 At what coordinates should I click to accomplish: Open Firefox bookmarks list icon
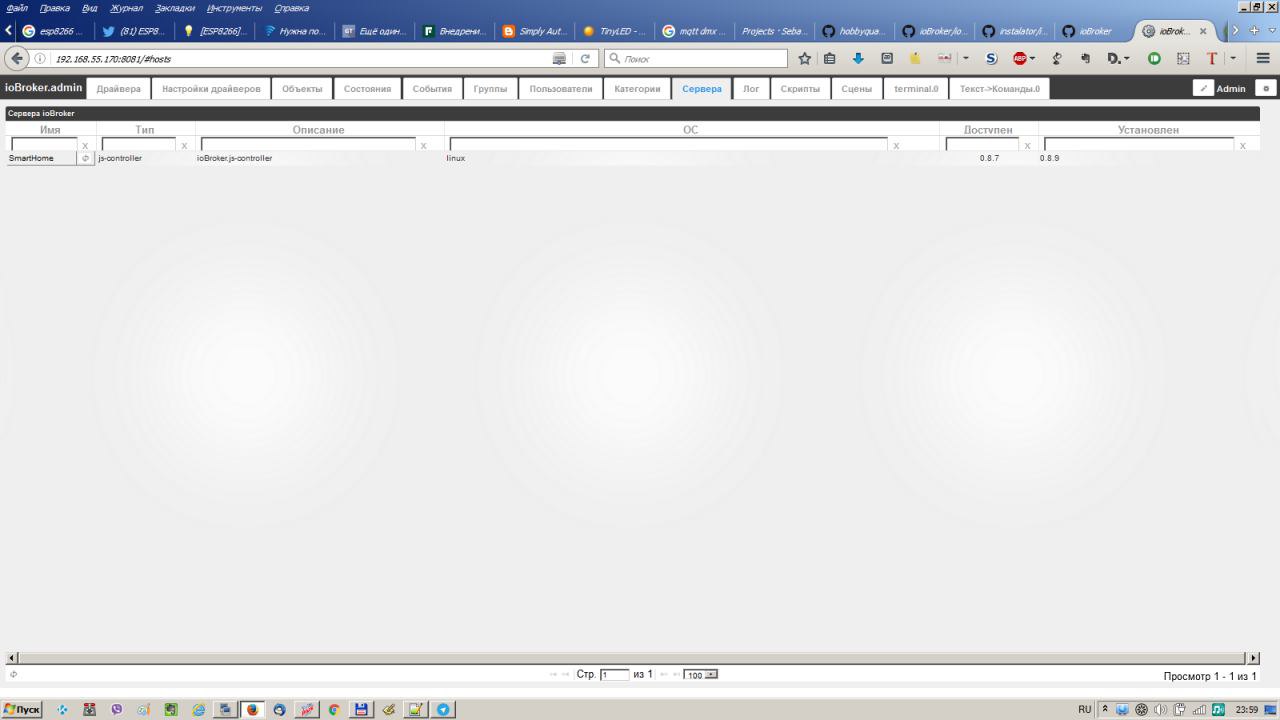[x=830, y=58]
